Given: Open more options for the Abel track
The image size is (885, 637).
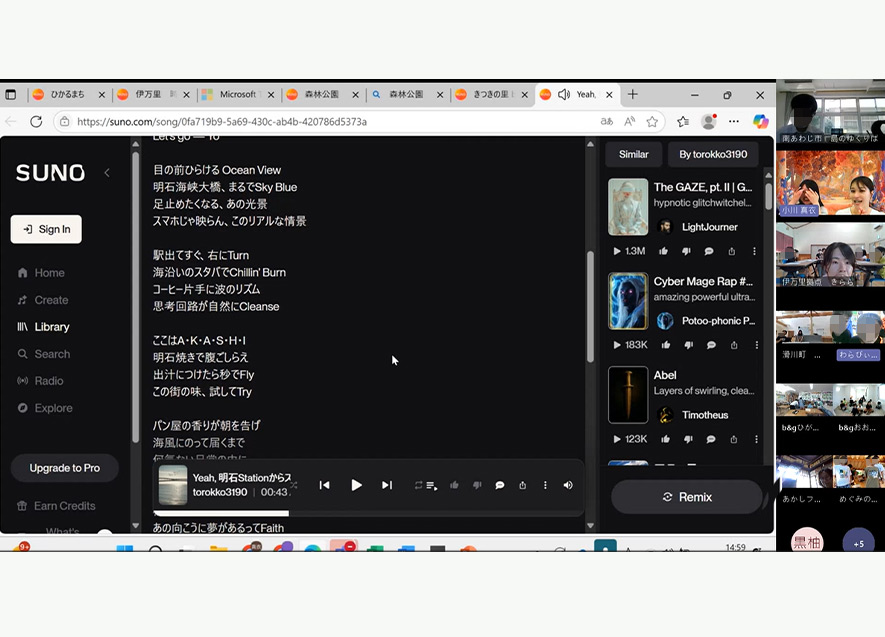Looking at the screenshot, I should click(755, 438).
